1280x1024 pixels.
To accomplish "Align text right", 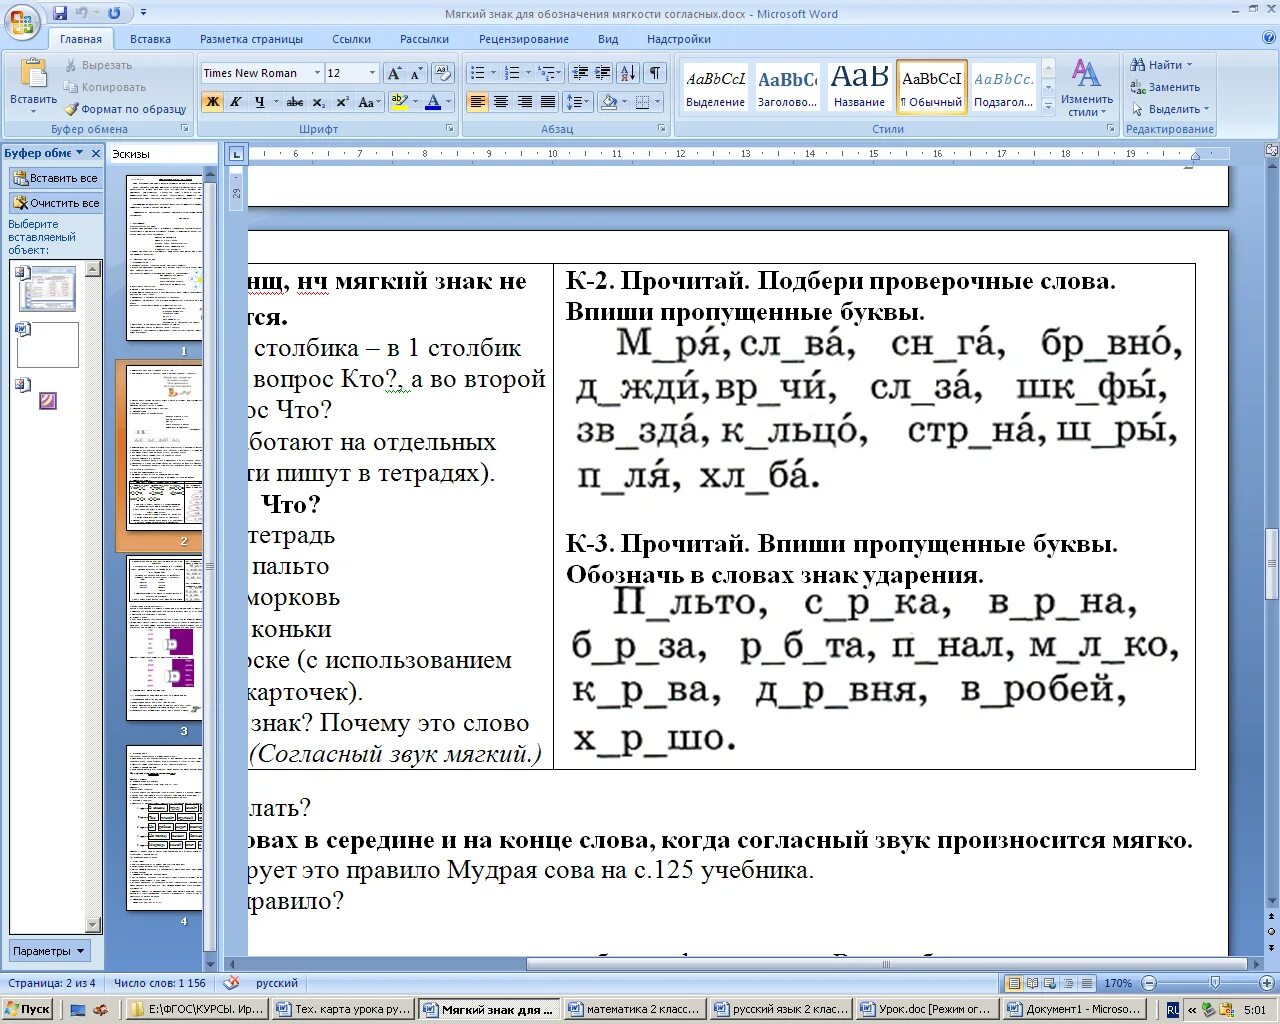I will [524, 102].
